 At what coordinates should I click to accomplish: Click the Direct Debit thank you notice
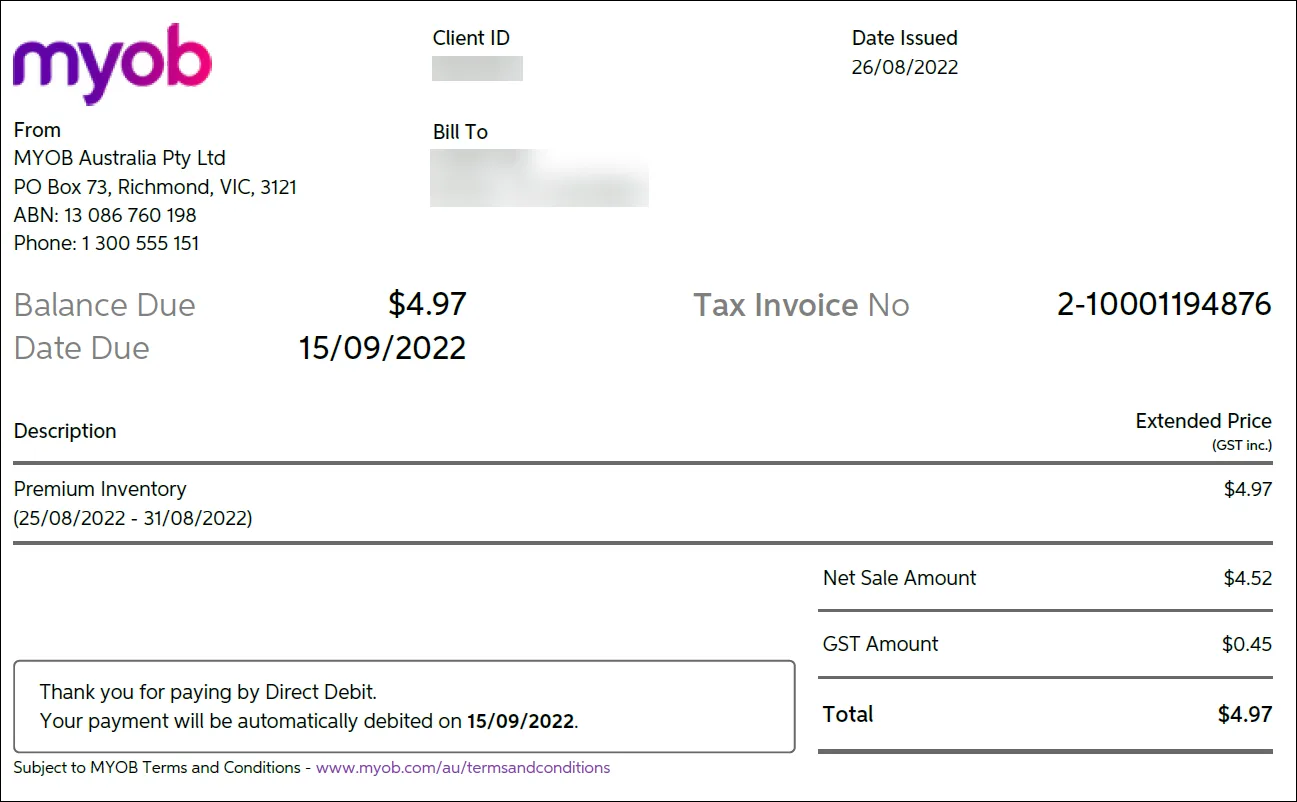tap(404, 706)
